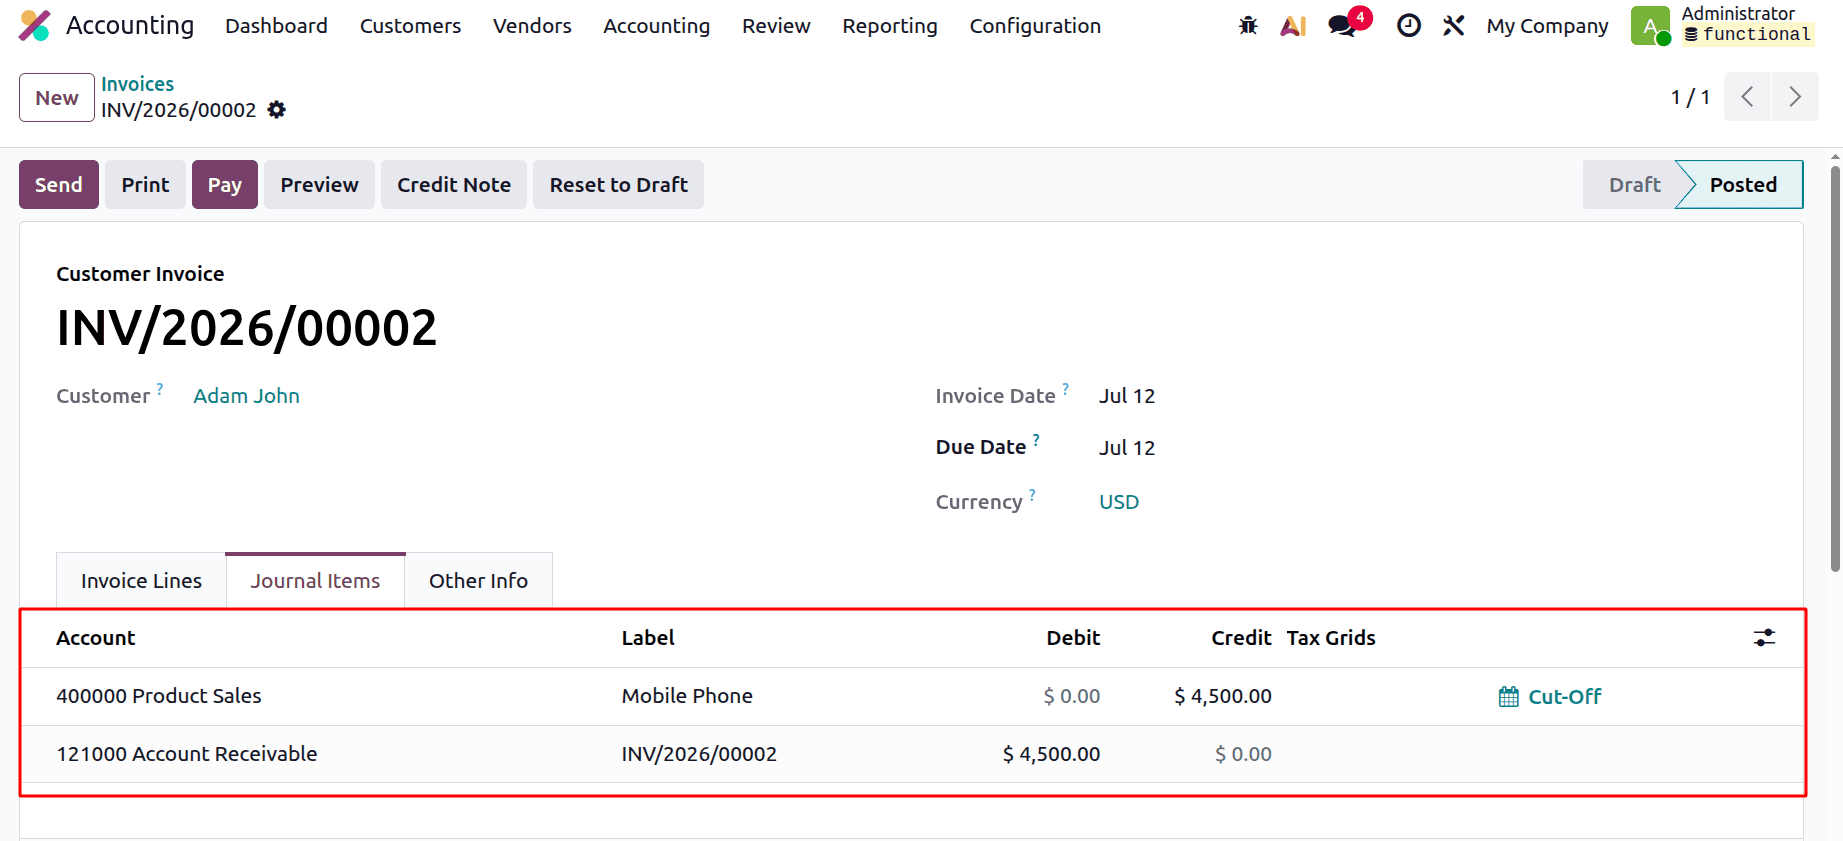Open the My Company switcher
Viewport: 1843px width, 841px height.
[x=1547, y=26]
